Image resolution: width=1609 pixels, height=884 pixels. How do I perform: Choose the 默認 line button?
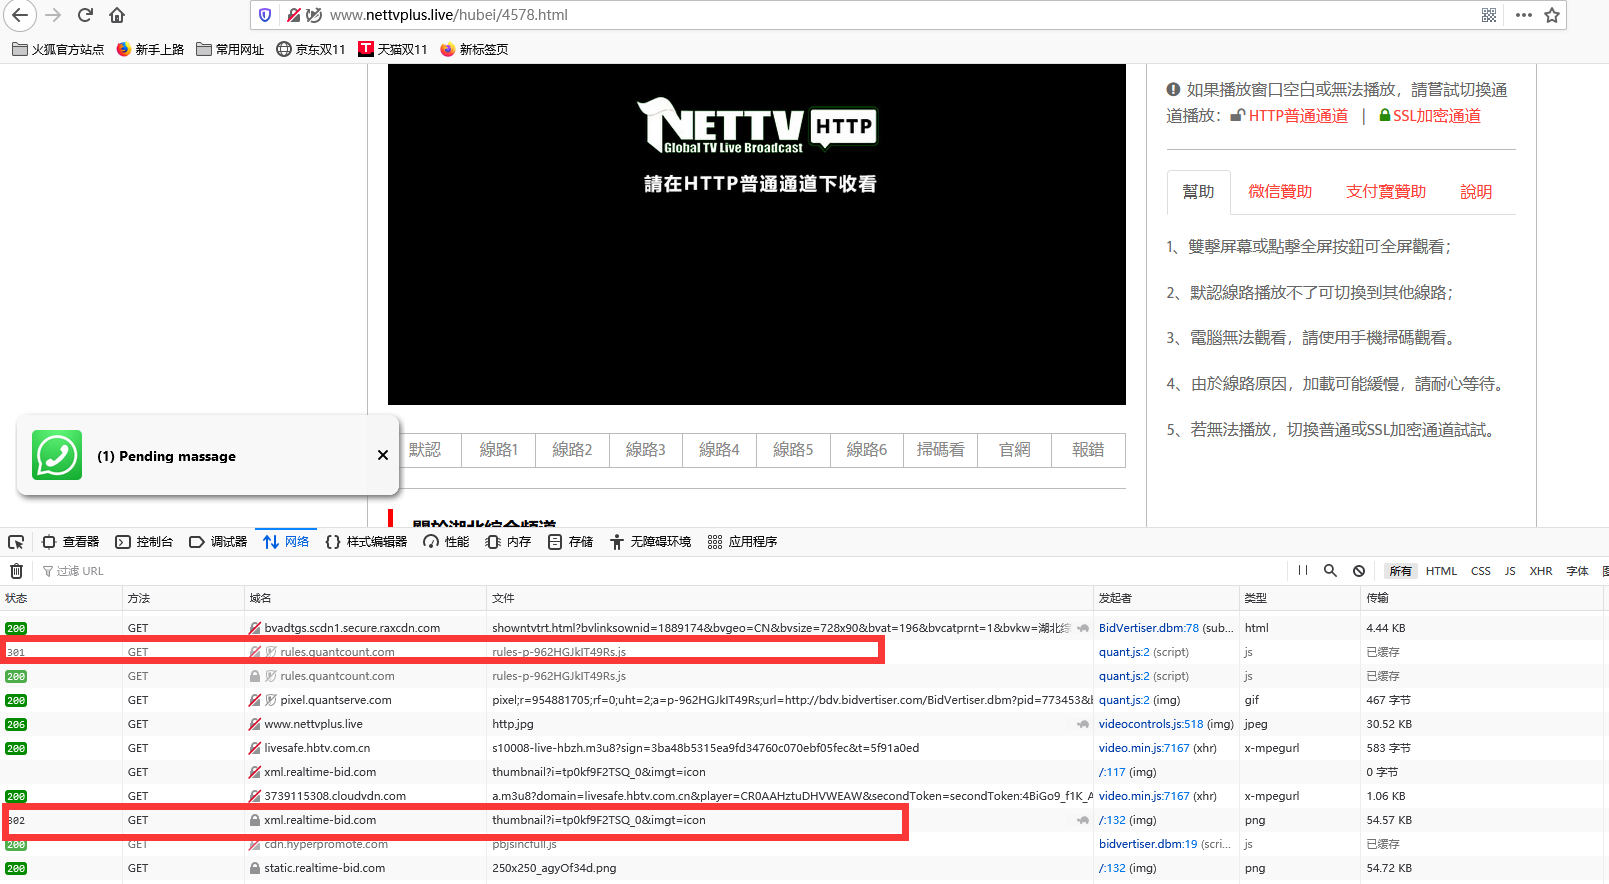tap(425, 450)
